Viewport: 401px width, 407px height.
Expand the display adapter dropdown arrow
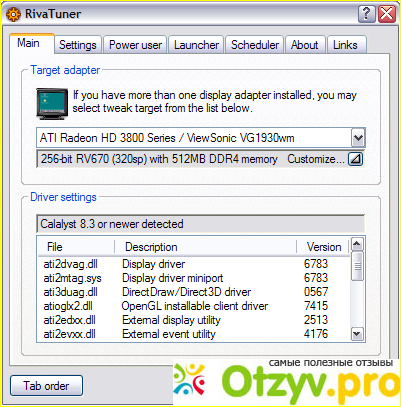(x=358, y=138)
